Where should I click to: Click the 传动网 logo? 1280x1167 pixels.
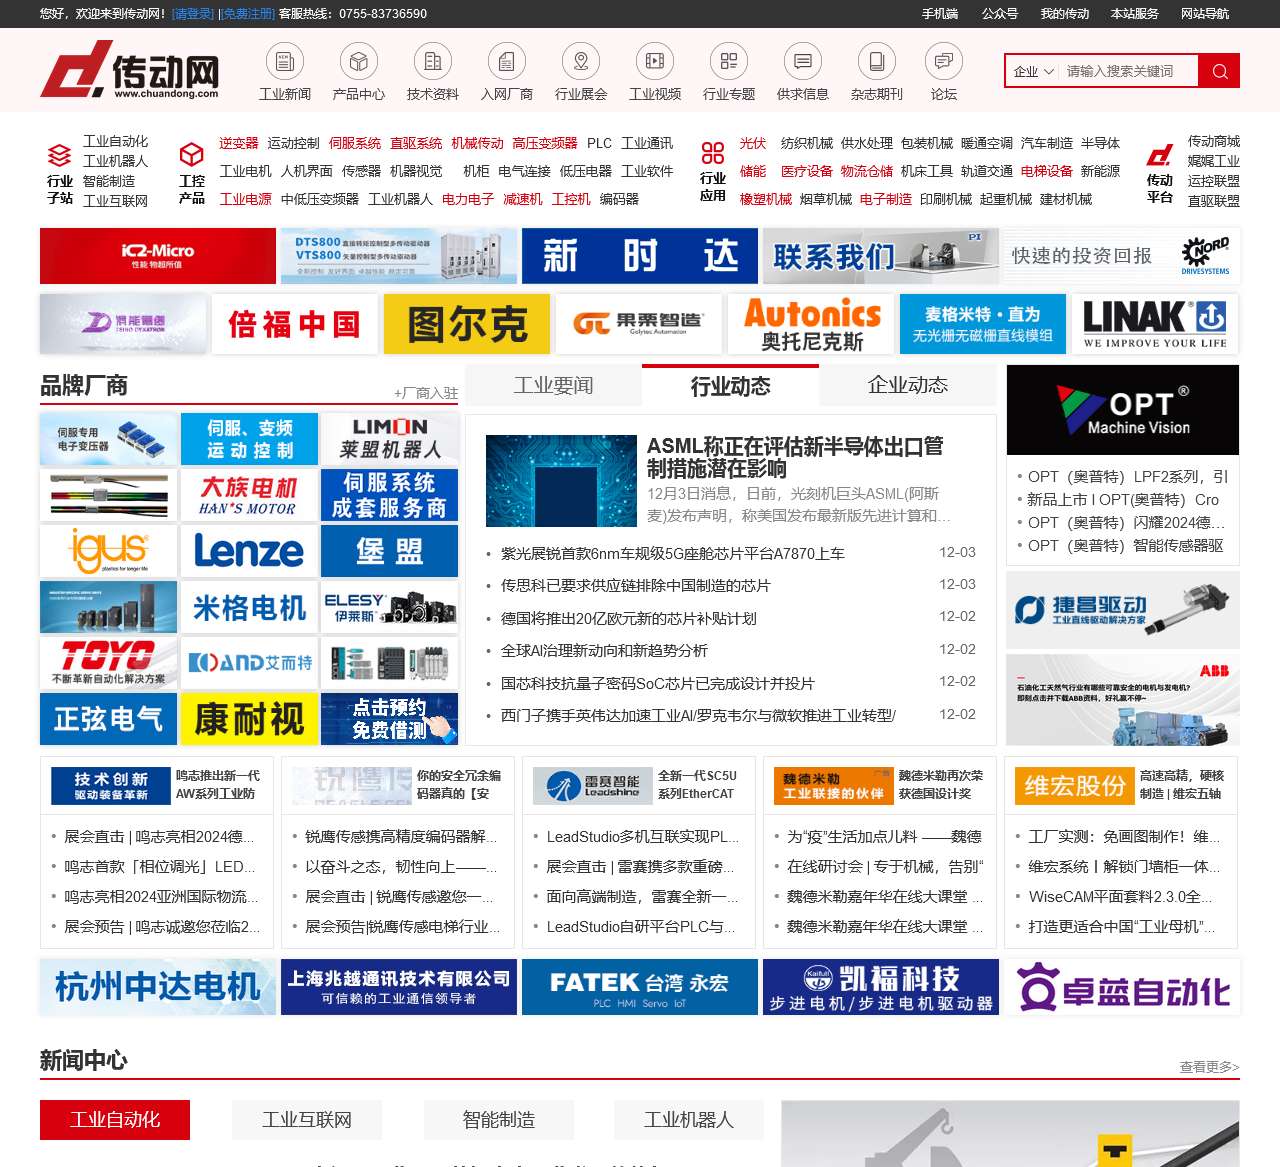130,70
